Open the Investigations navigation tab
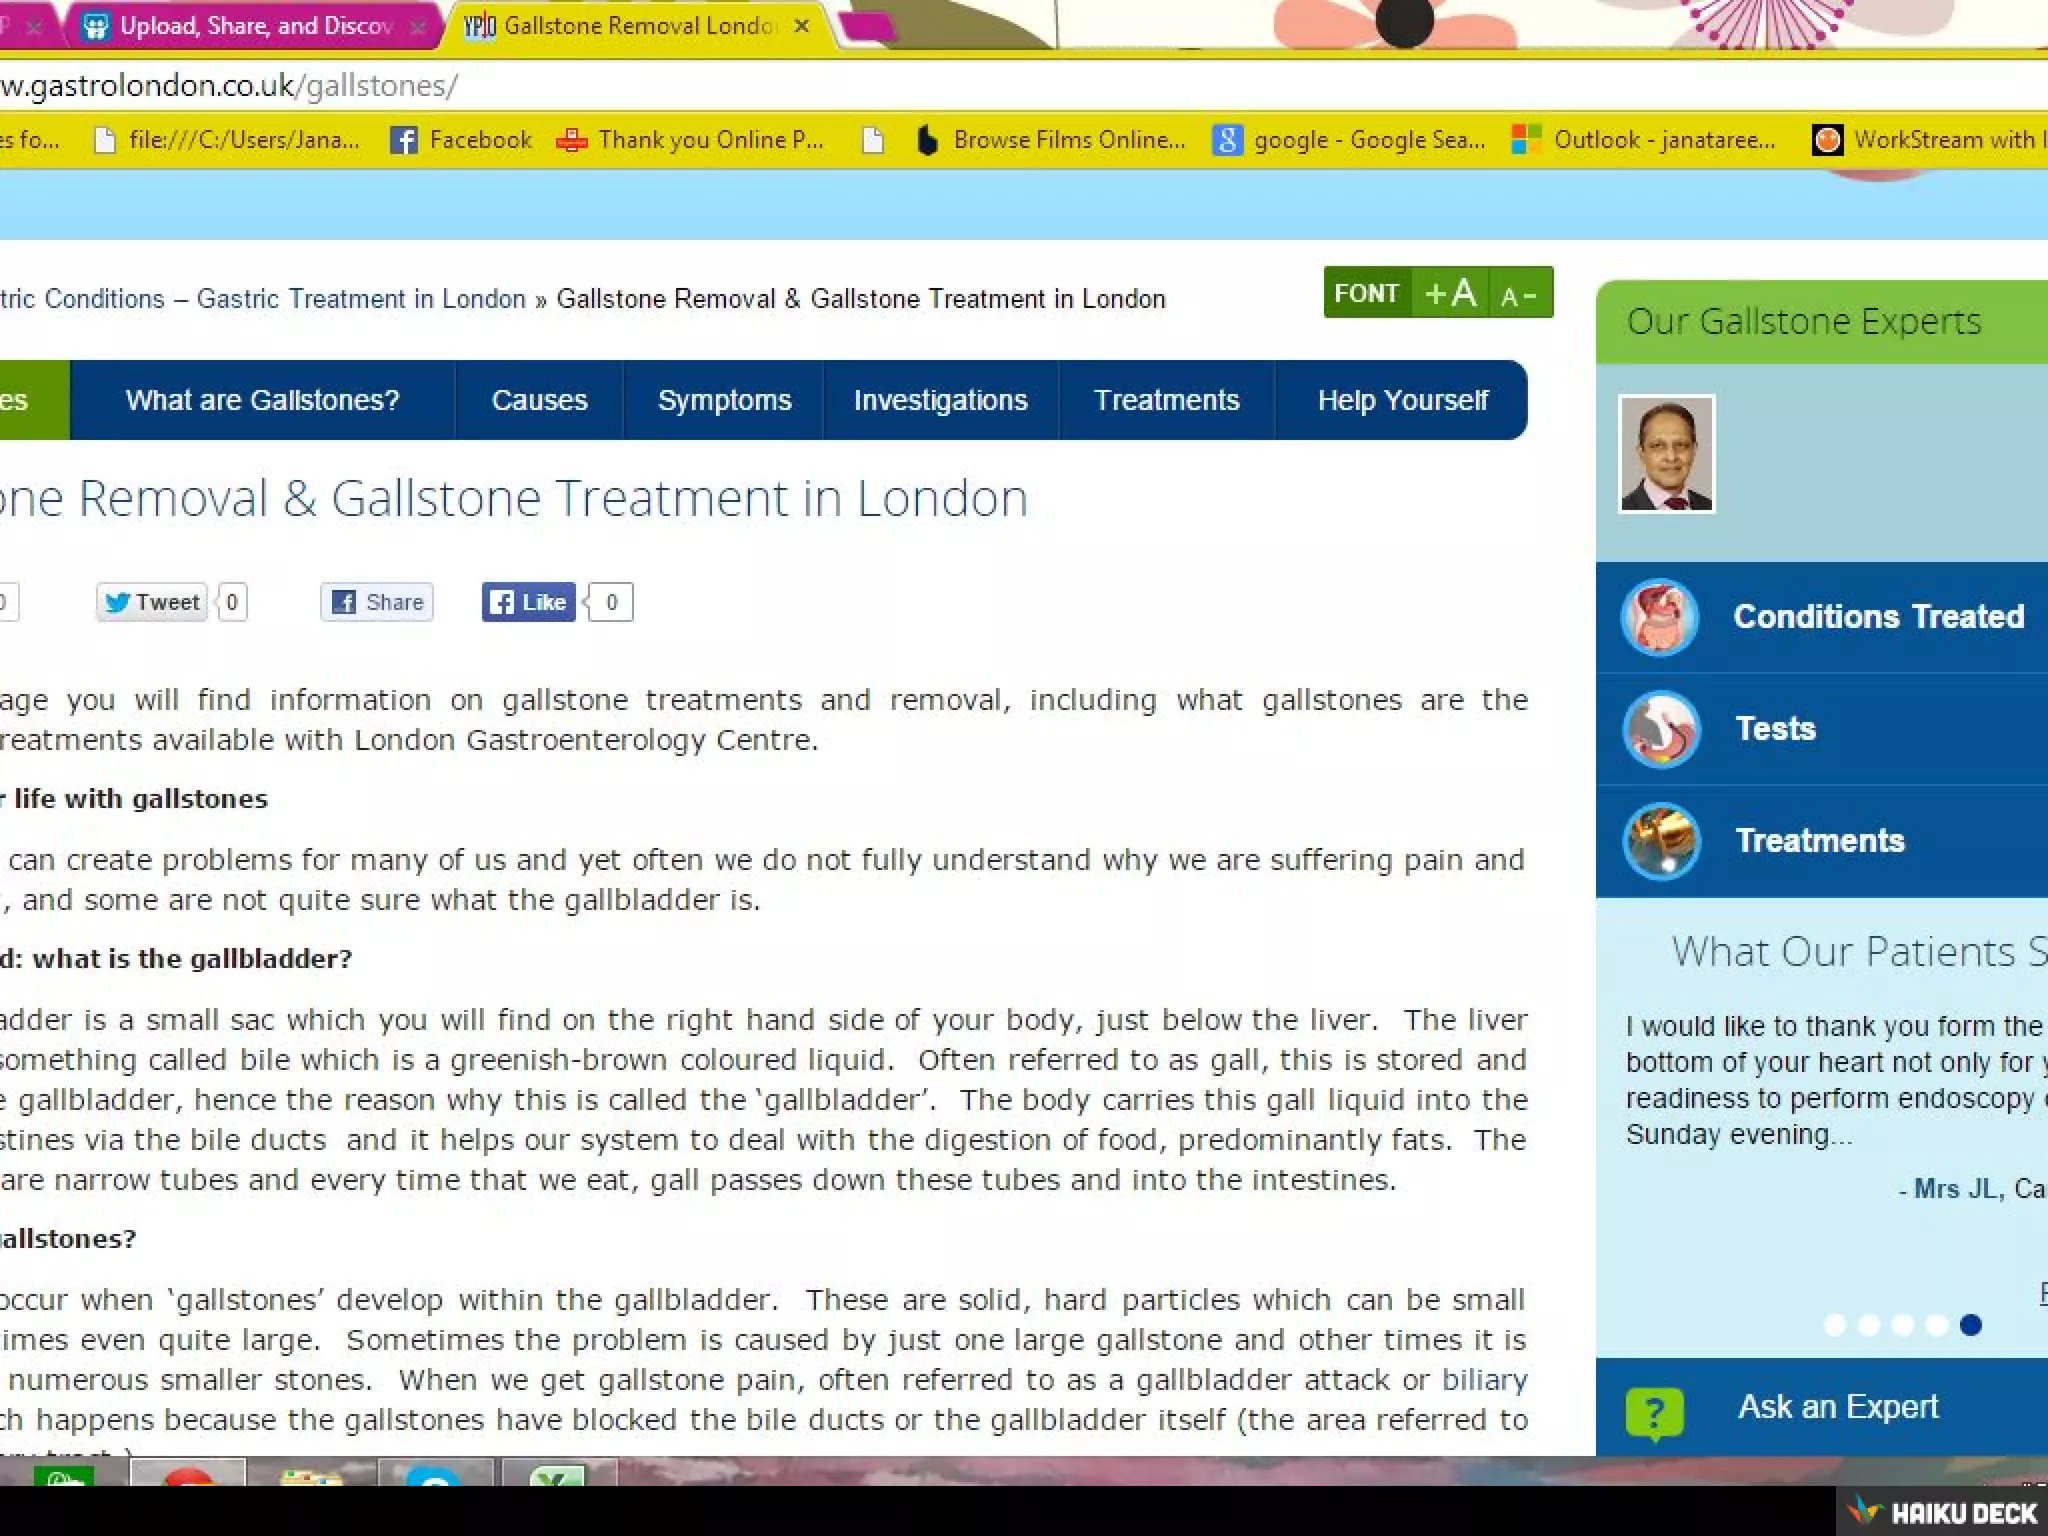This screenshot has height=1536, width=2048. coord(940,400)
